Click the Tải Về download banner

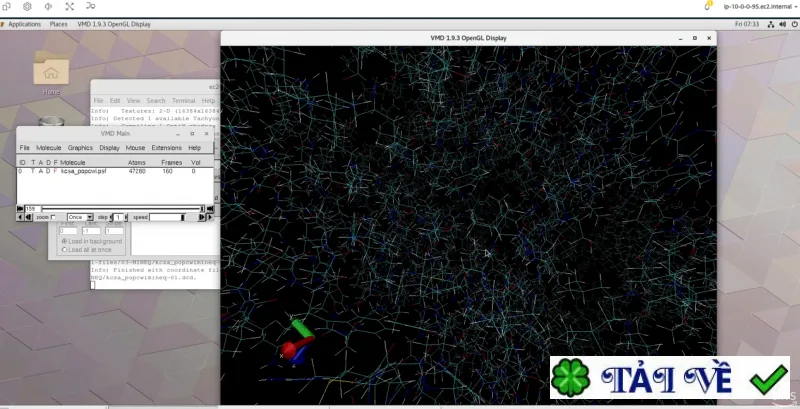pyautogui.click(x=669, y=377)
